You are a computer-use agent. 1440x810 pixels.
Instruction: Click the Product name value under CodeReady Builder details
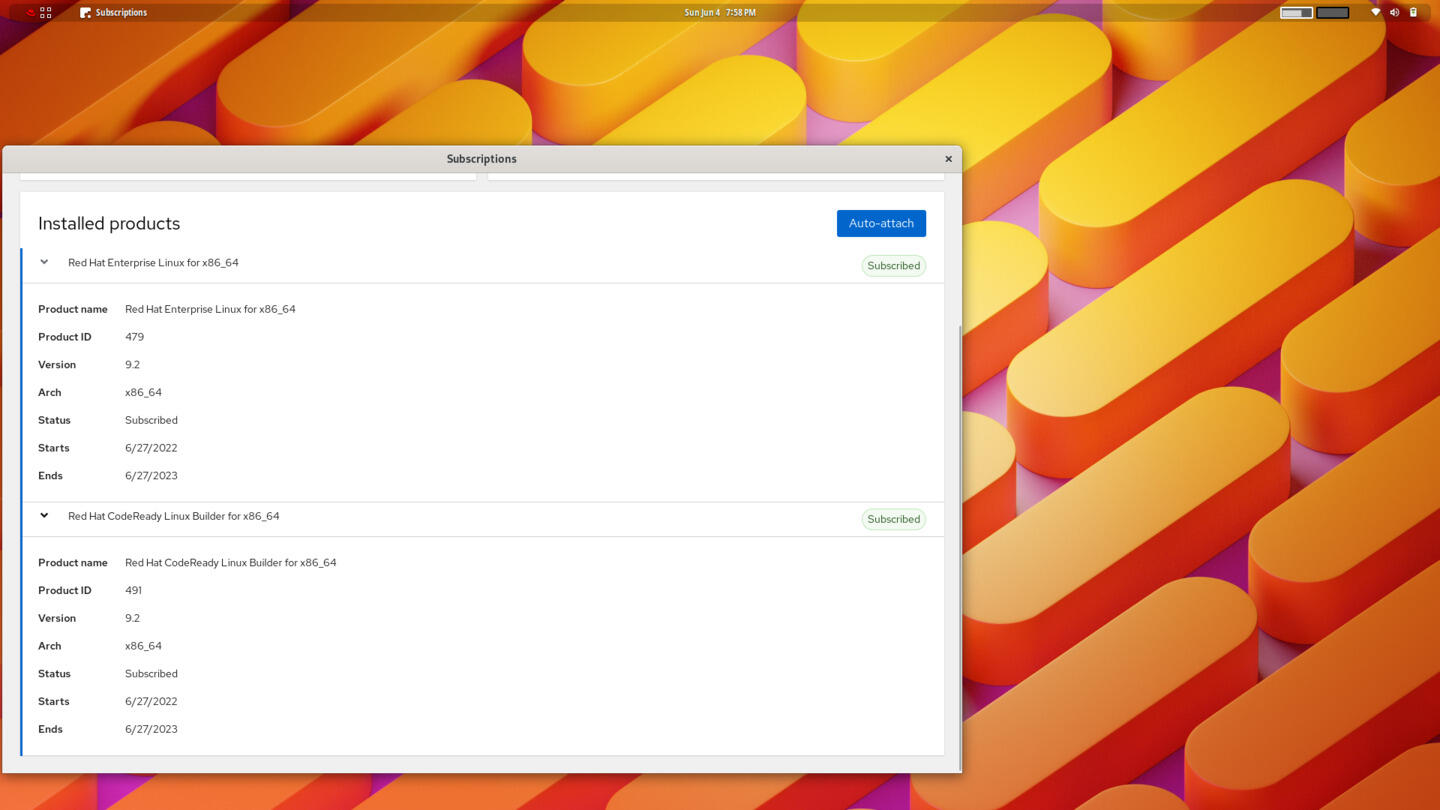click(230, 562)
